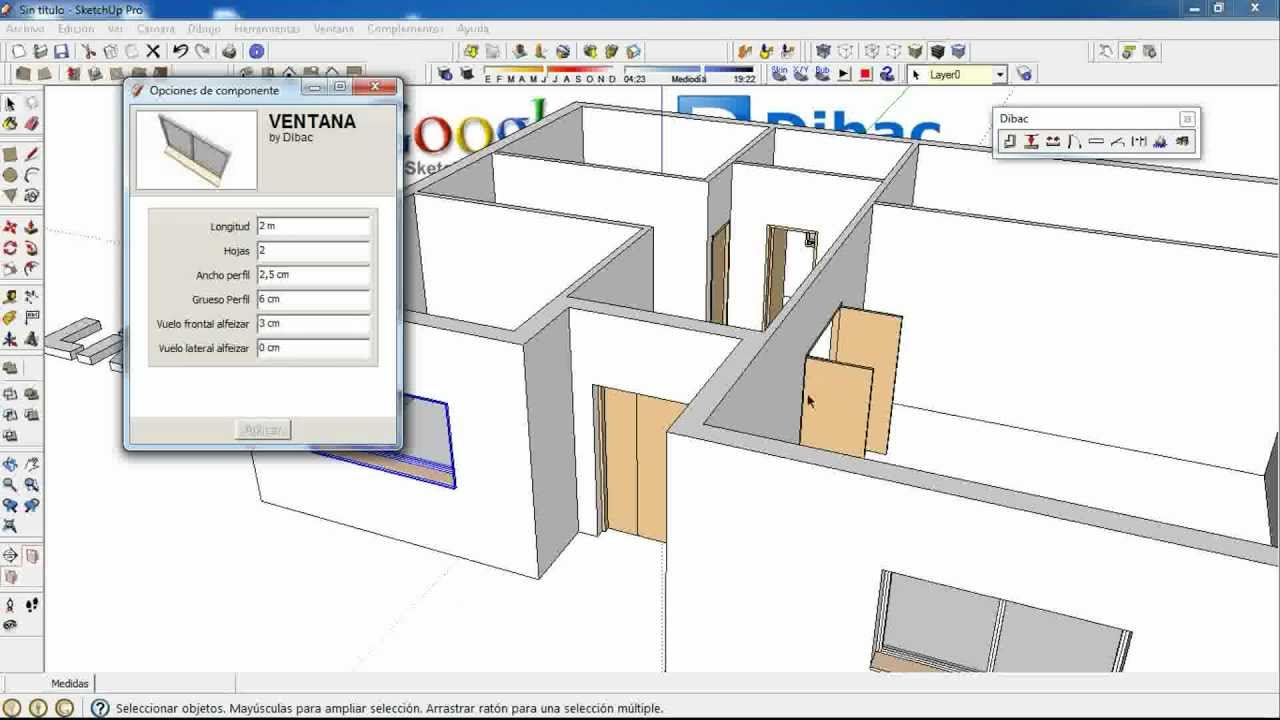The height and width of the screenshot is (720, 1280).
Task: Toggle the X/Y plugin icon
Action: 800,73
